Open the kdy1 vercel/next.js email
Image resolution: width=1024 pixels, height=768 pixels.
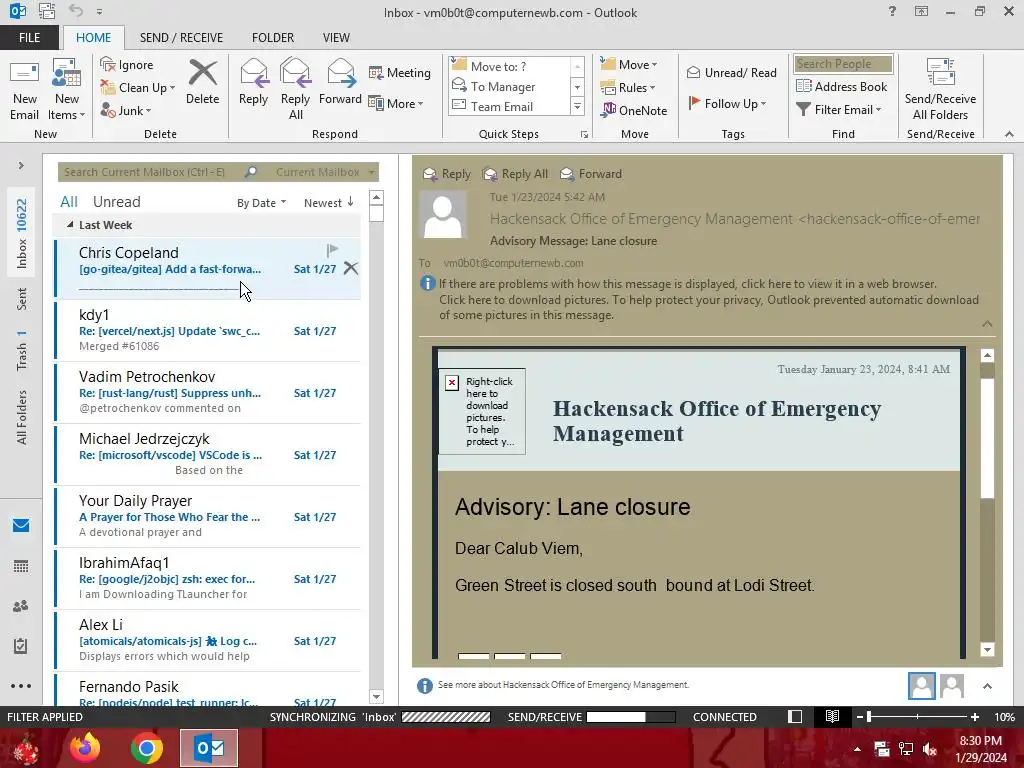[208, 331]
